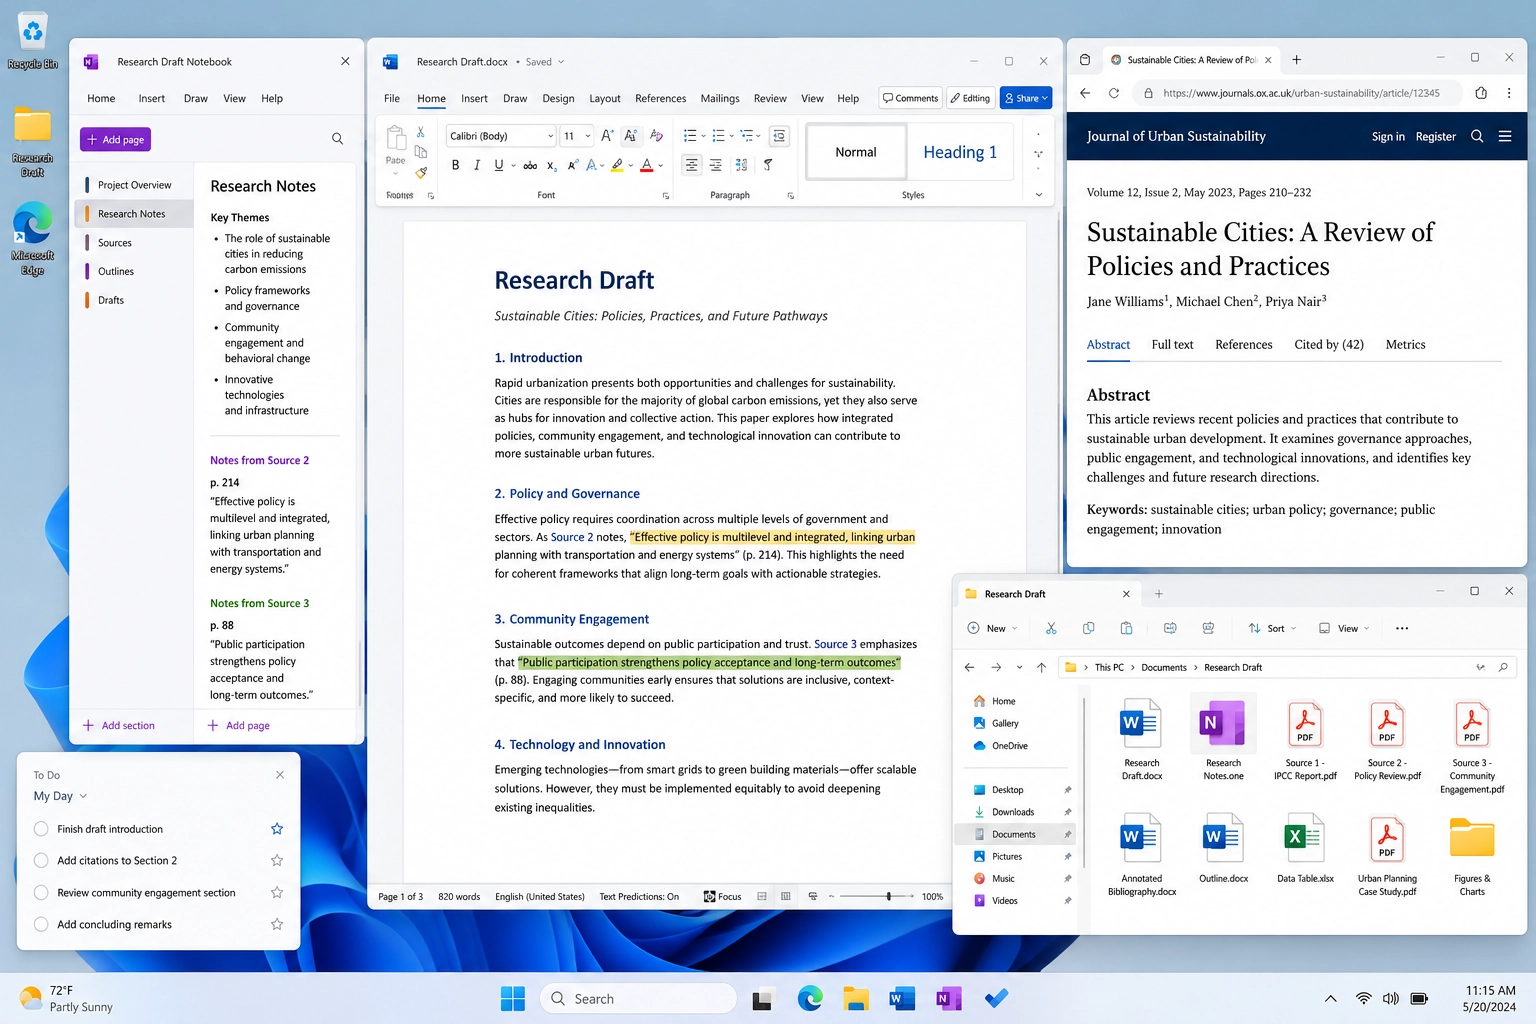
Task: Open the Layout tab in Word
Action: pyautogui.click(x=605, y=98)
